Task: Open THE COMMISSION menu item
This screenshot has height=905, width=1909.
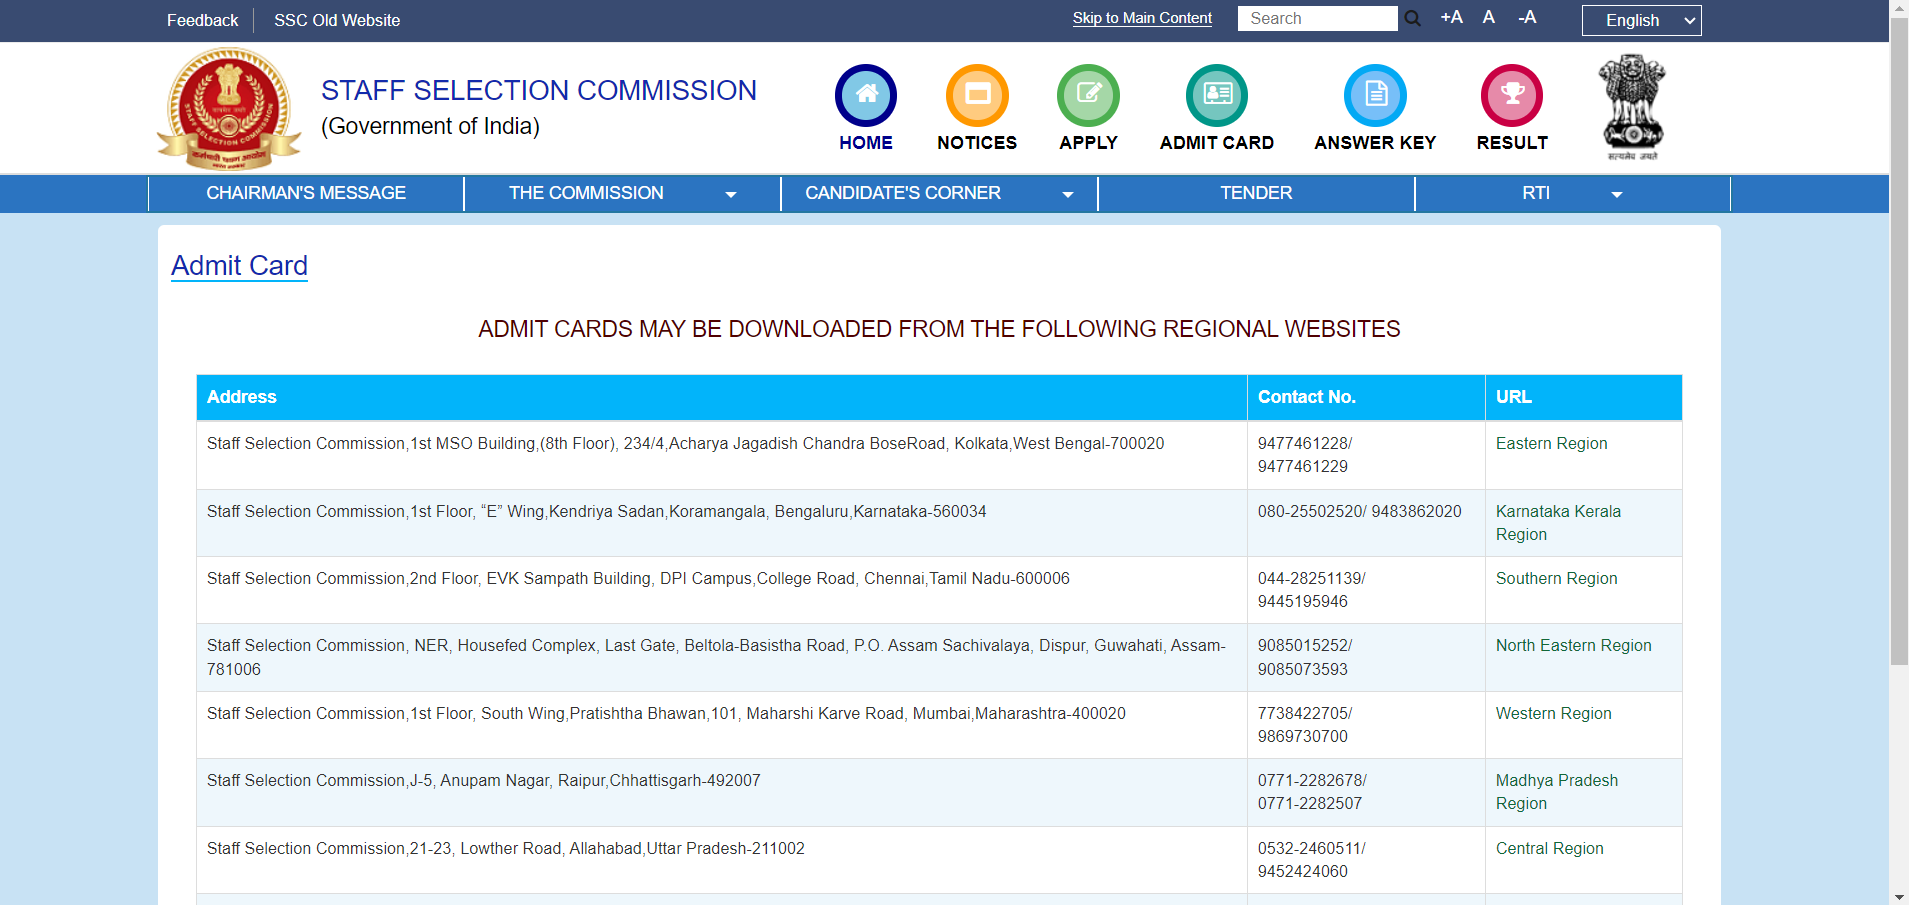Action: tap(586, 193)
